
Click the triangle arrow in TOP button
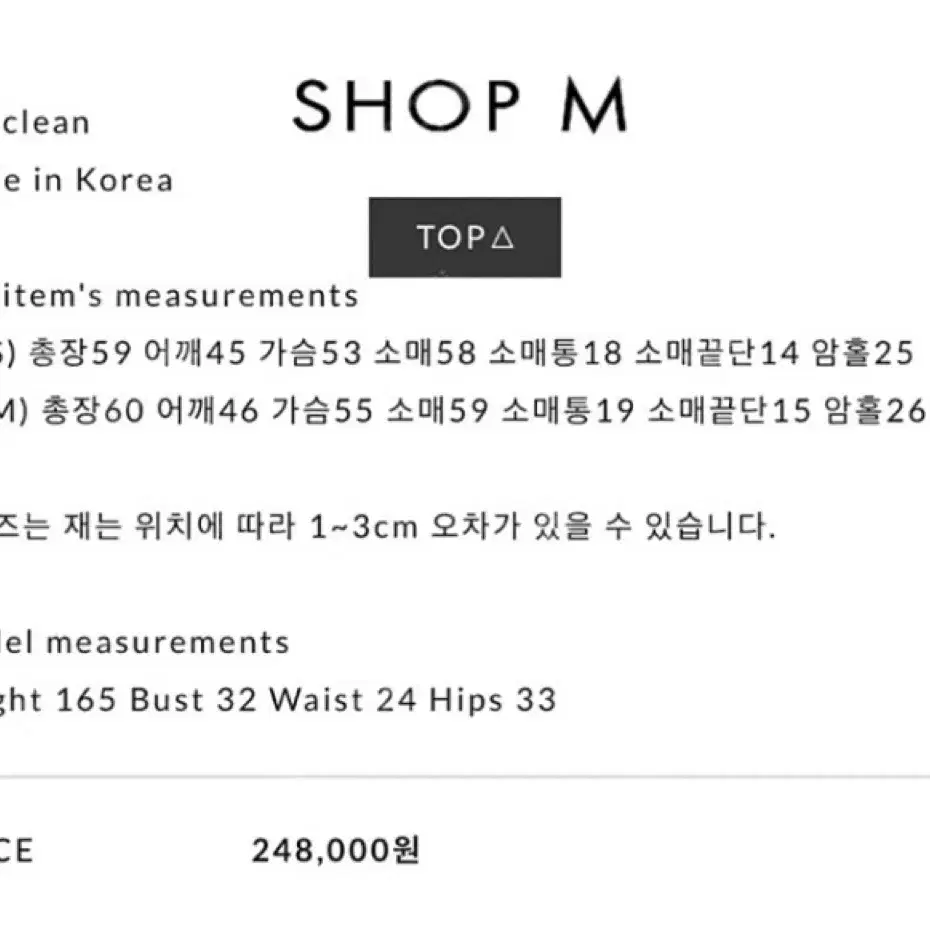pos(503,237)
